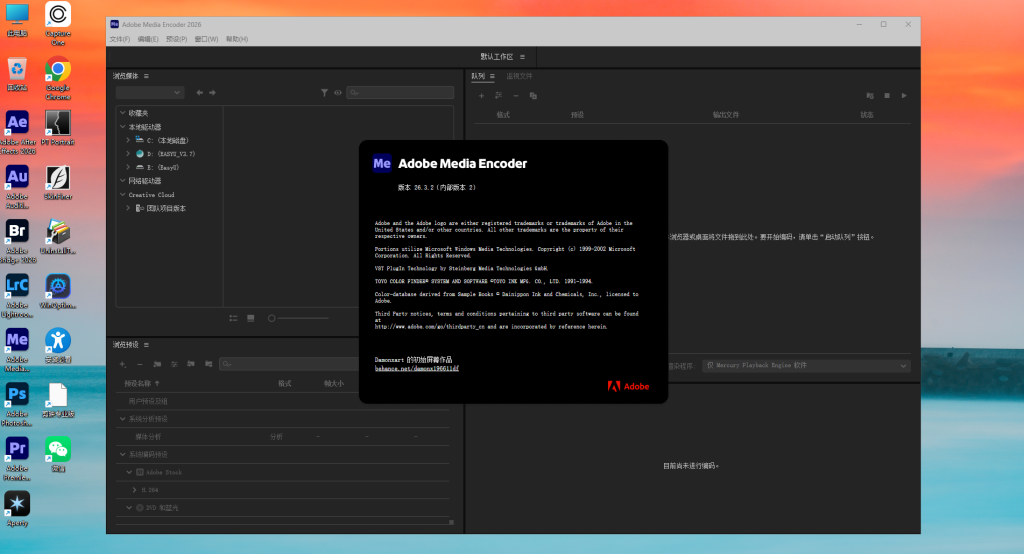Open preset settings icon in Preset Browser
This screenshot has height=554, width=1024.
pyautogui.click(x=174, y=364)
